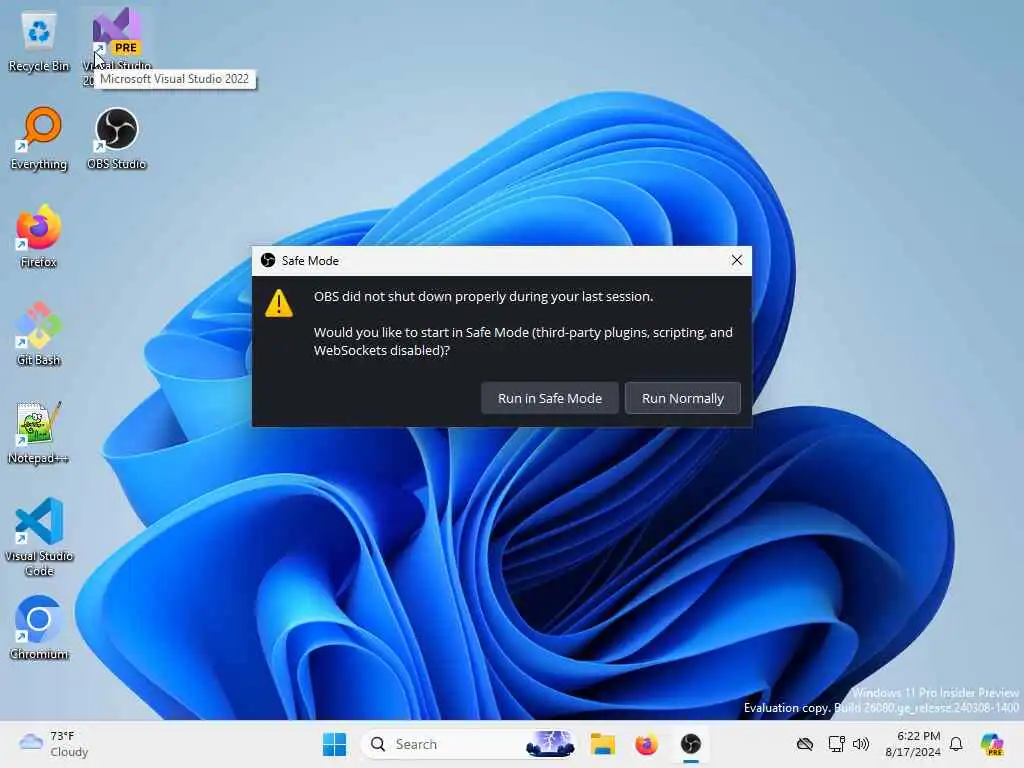
Task: Click the Run in Safe Mode button
Action: tap(549, 398)
